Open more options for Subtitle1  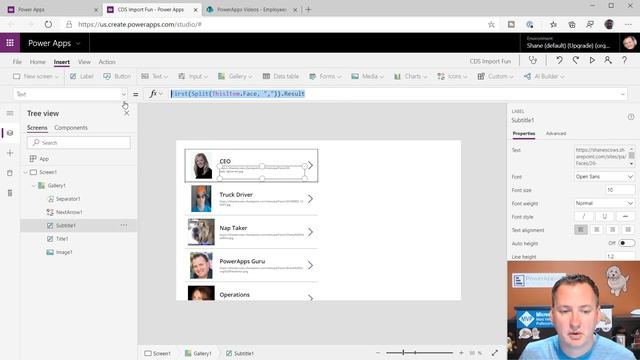[x=124, y=225]
